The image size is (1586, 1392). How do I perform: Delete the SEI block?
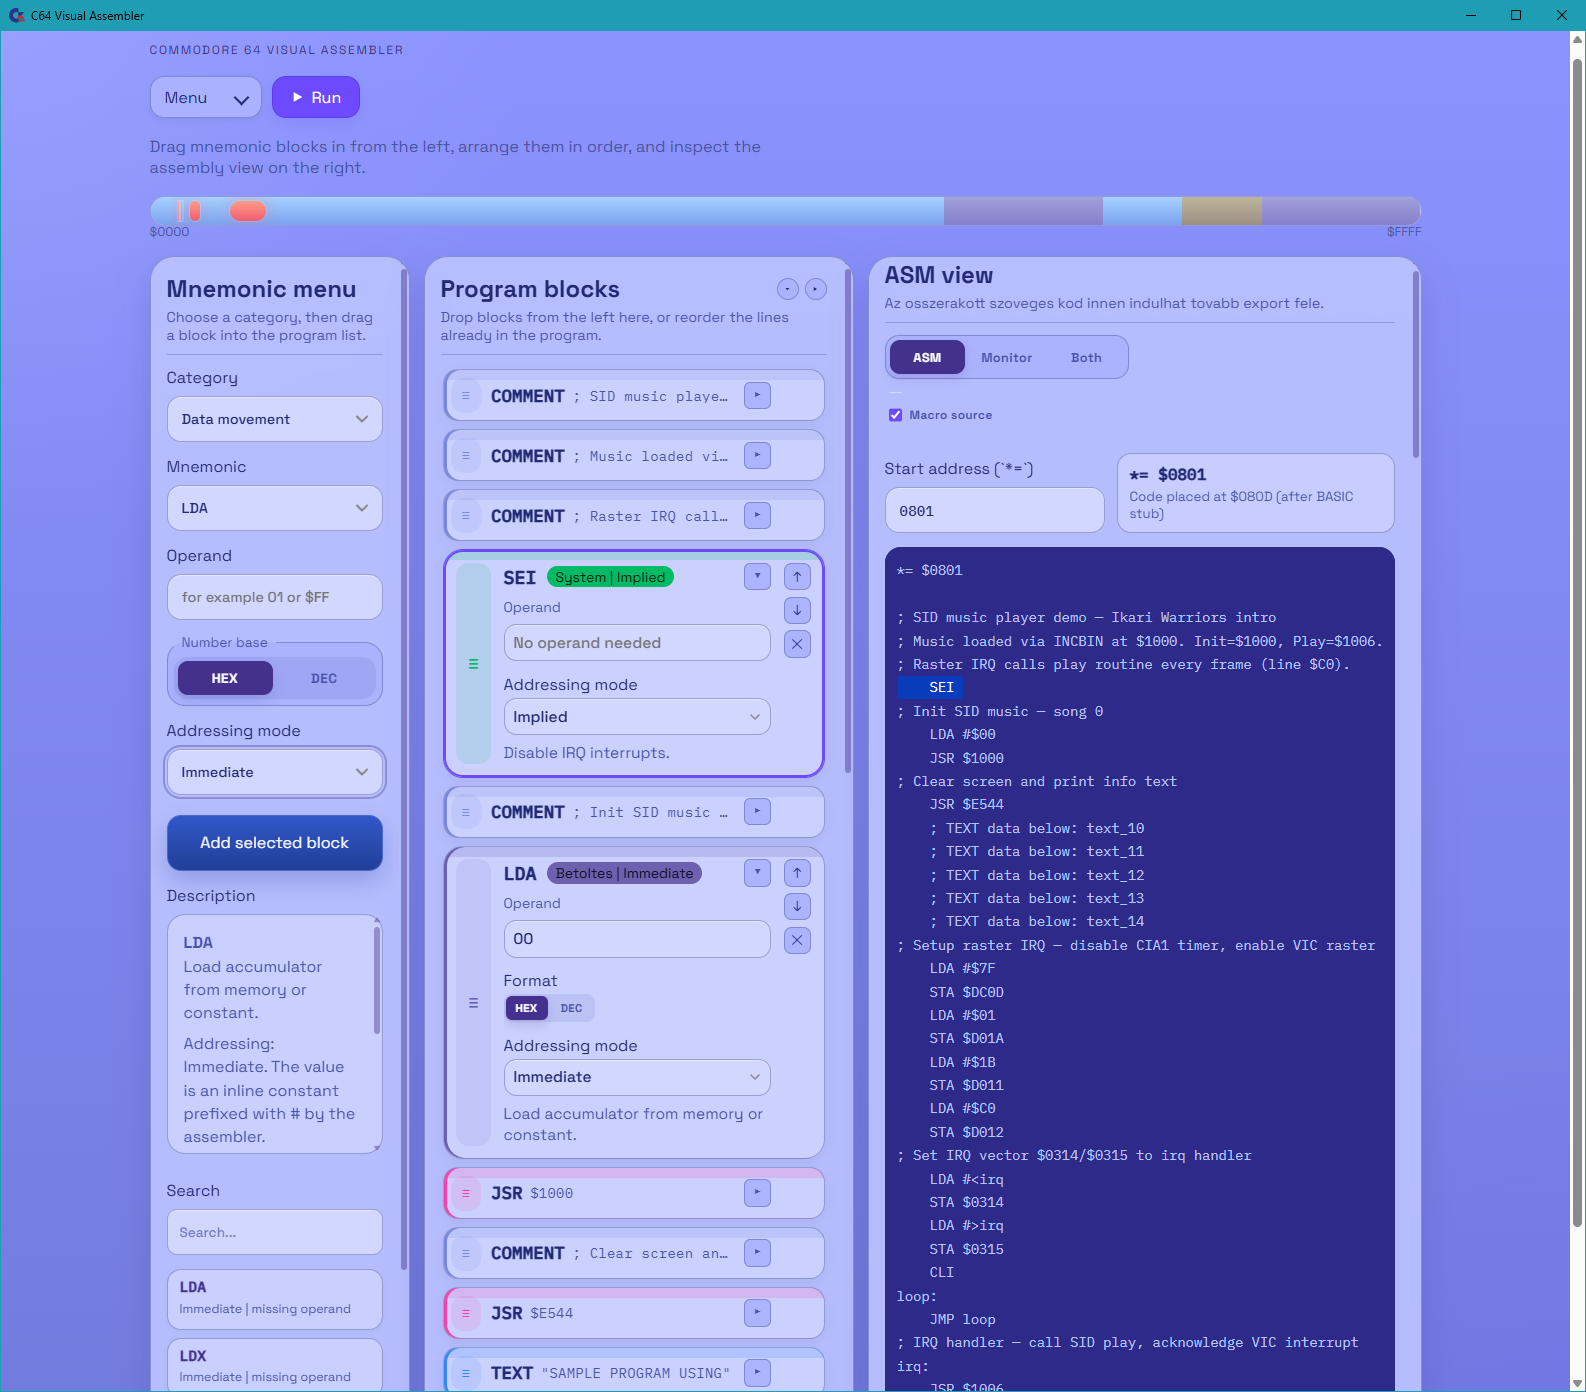797,644
